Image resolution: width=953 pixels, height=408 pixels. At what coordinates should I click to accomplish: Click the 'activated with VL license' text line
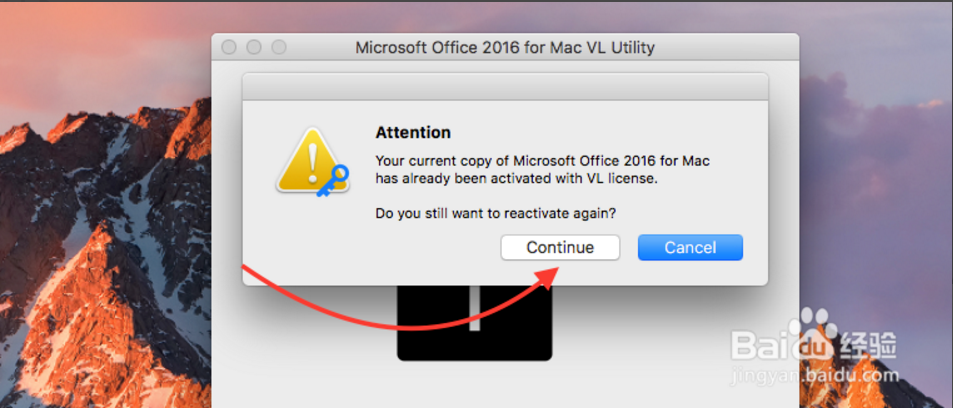[x=517, y=179]
